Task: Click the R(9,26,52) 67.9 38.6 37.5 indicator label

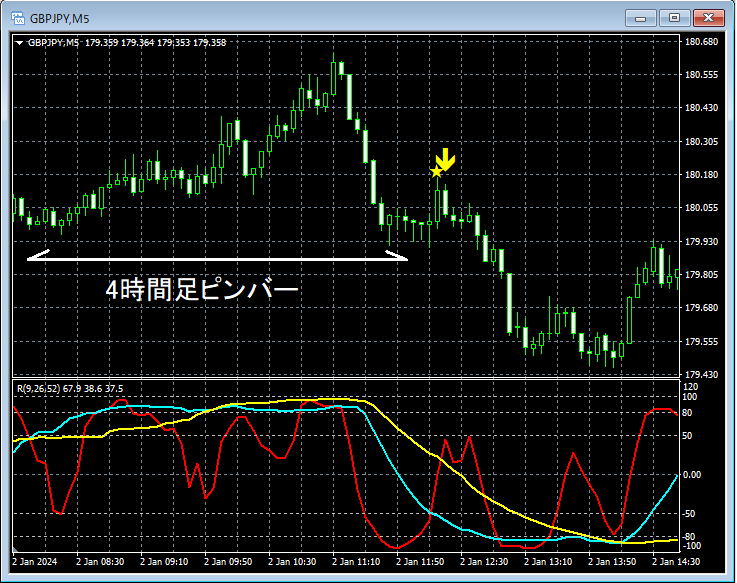Action: click(x=70, y=389)
